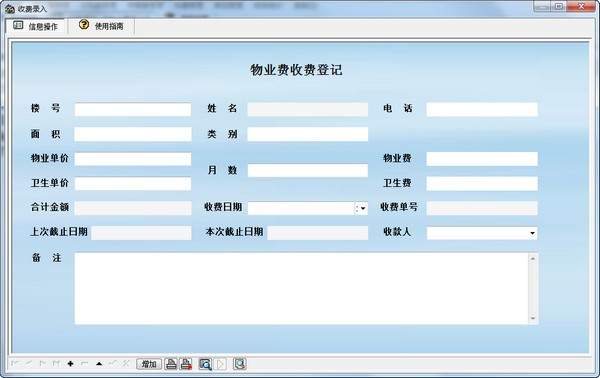The image size is (600, 378).
Task: Click the 物业费 input field
Action: [x=482, y=159]
